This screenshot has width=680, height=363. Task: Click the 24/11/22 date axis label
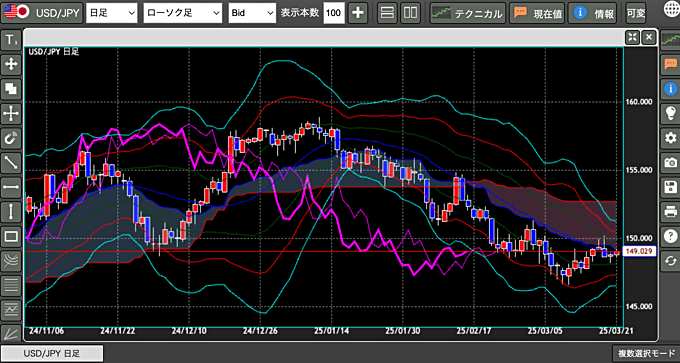[x=118, y=330]
